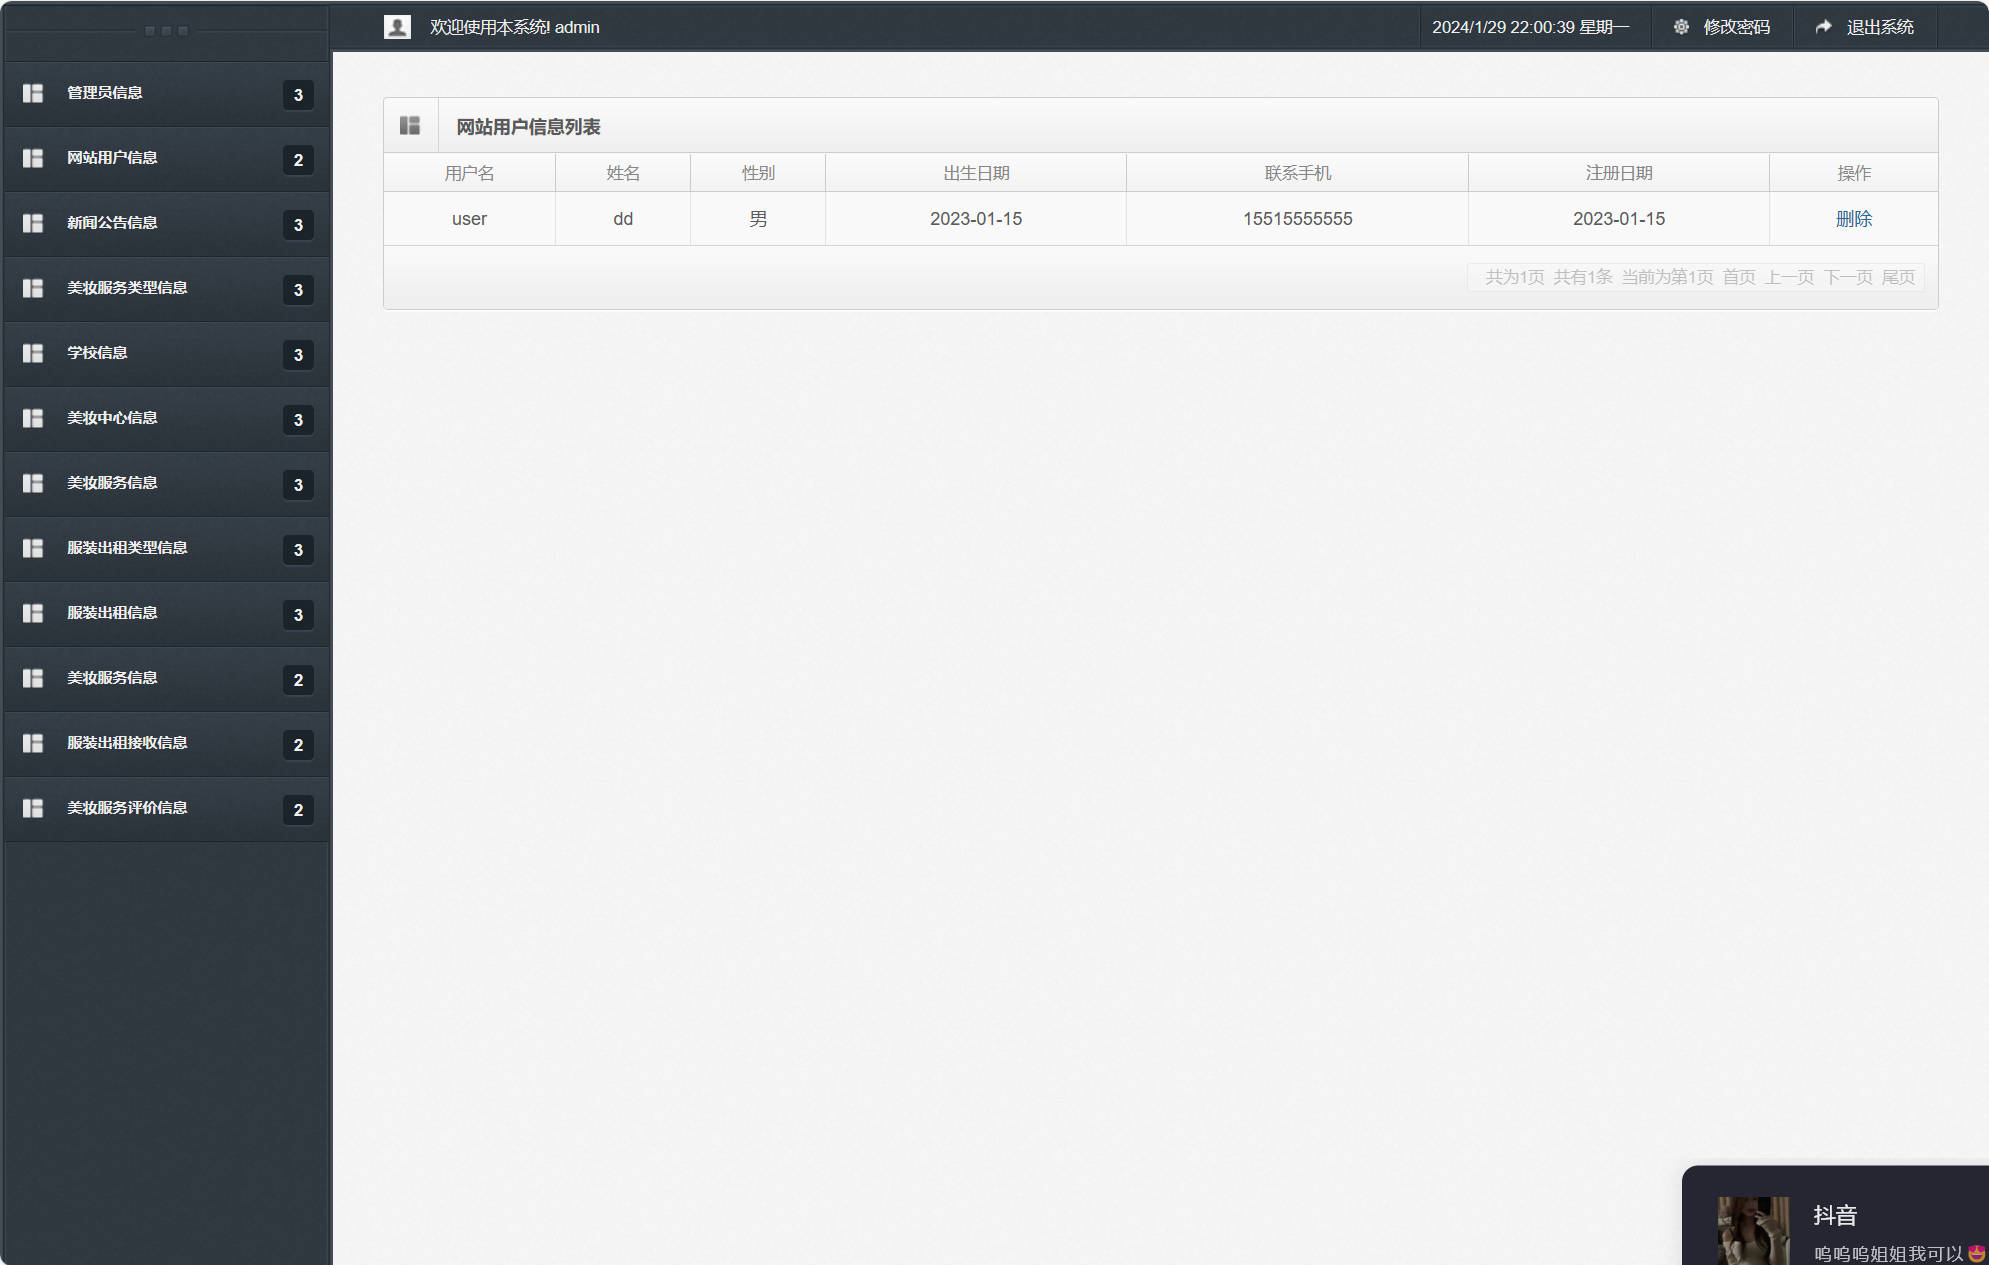Click the grid icon next to 管理员信息
Viewport: 1989px width, 1265px height.
pos(33,93)
